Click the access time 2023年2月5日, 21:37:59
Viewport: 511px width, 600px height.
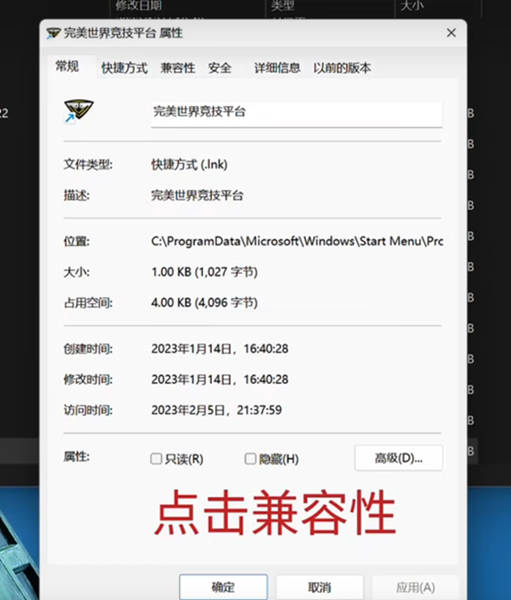(x=217, y=410)
